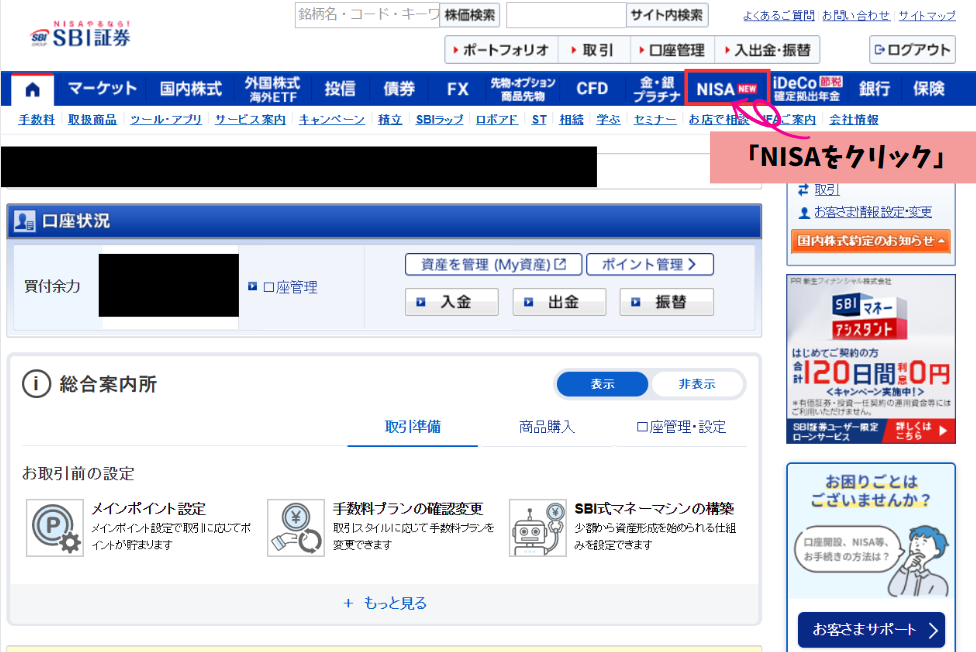Click the 銘柄名 stock search input field
This screenshot has width=976, height=652.
(x=366, y=15)
